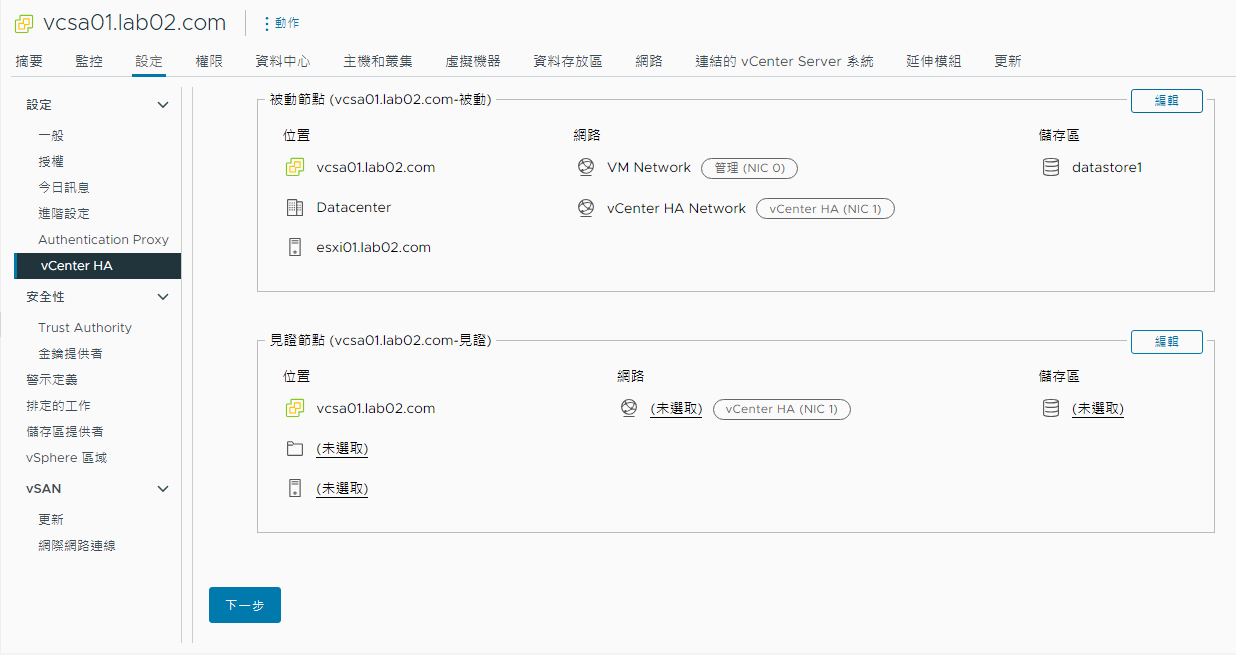
Task: Click datastore1 in 被動節點 儲存區
Action: pyautogui.click(x=1107, y=167)
